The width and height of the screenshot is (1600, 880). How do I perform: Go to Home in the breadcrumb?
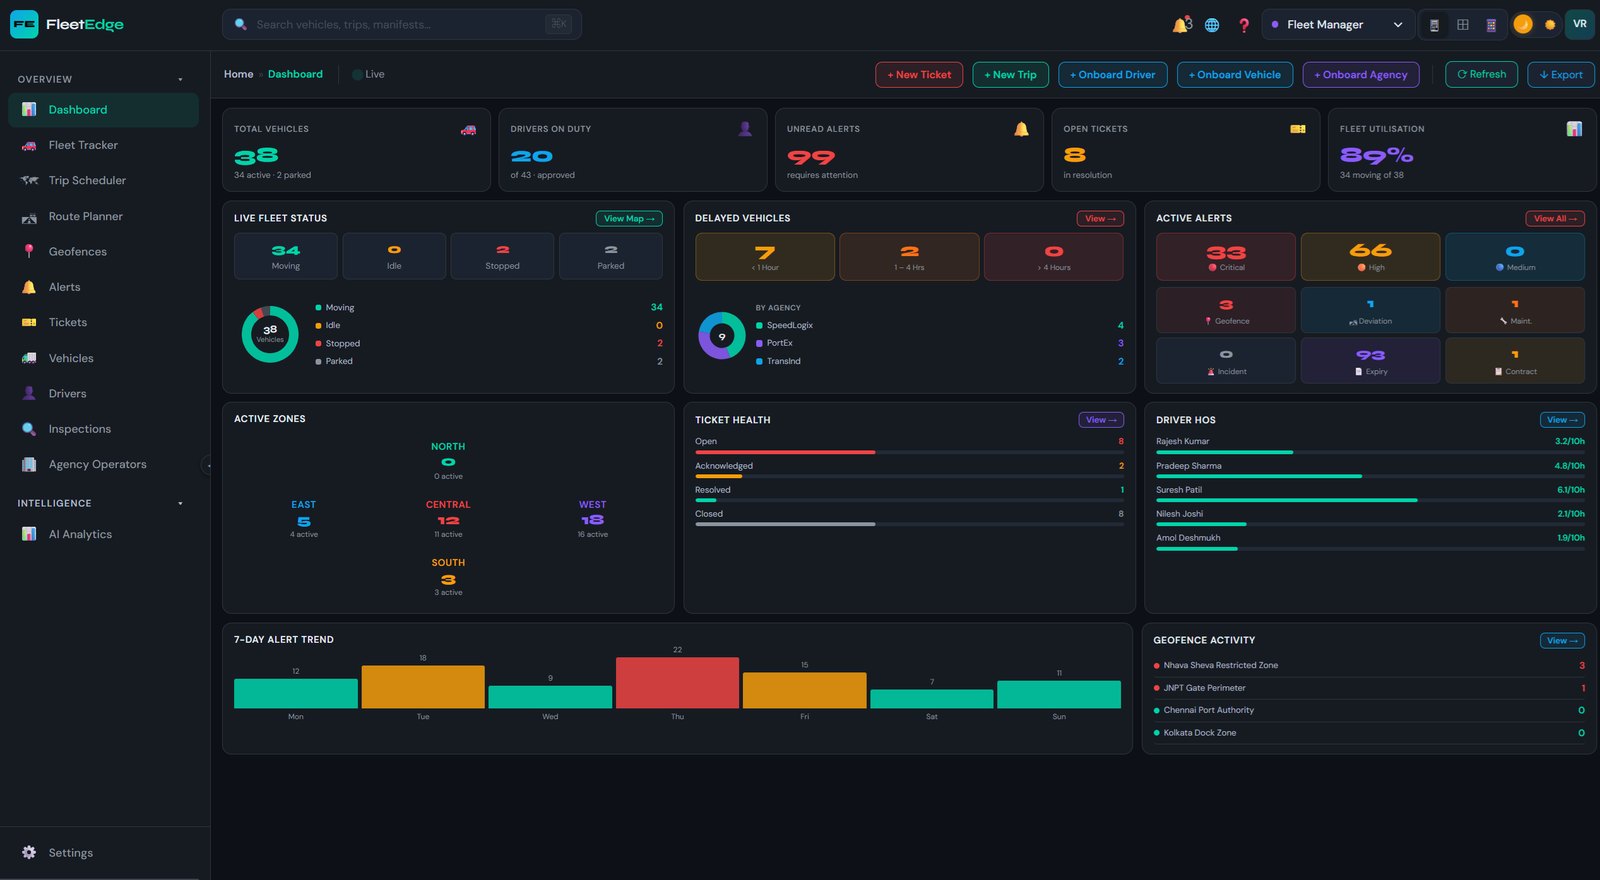click(238, 74)
